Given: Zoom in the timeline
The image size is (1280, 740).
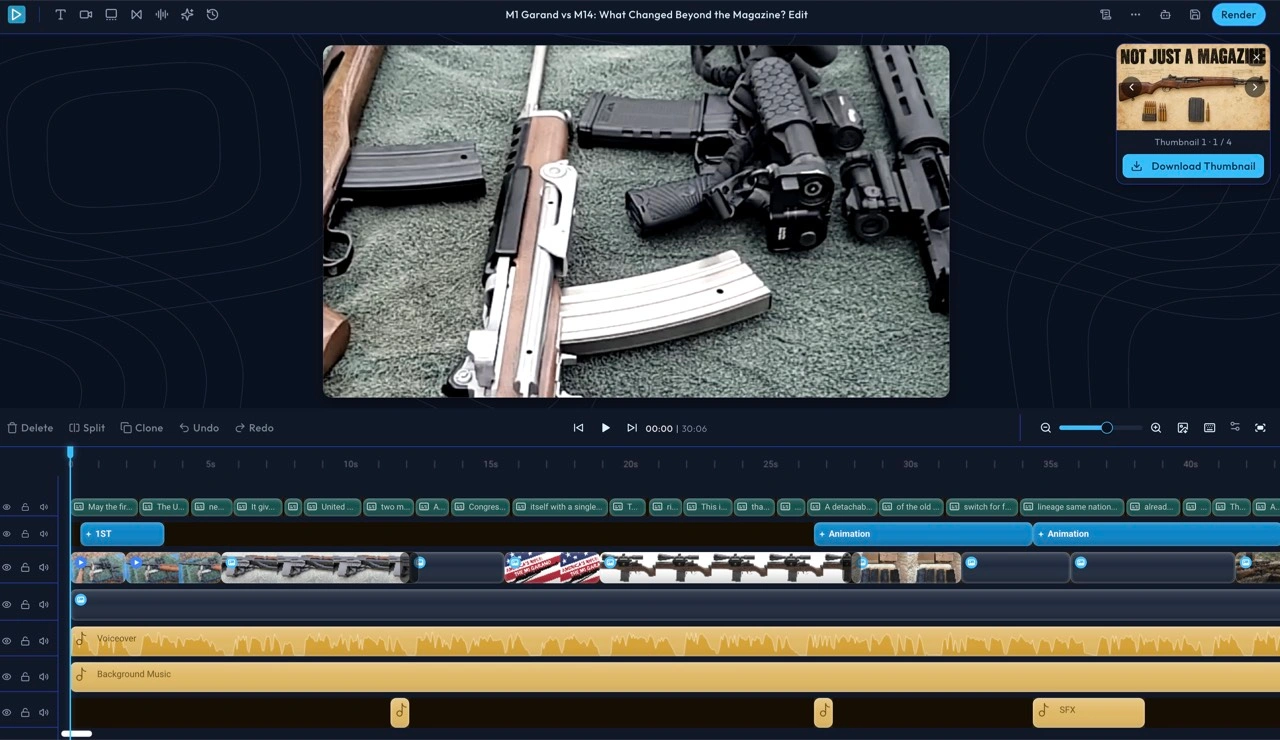Looking at the screenshot, I should coord(1156,428).
